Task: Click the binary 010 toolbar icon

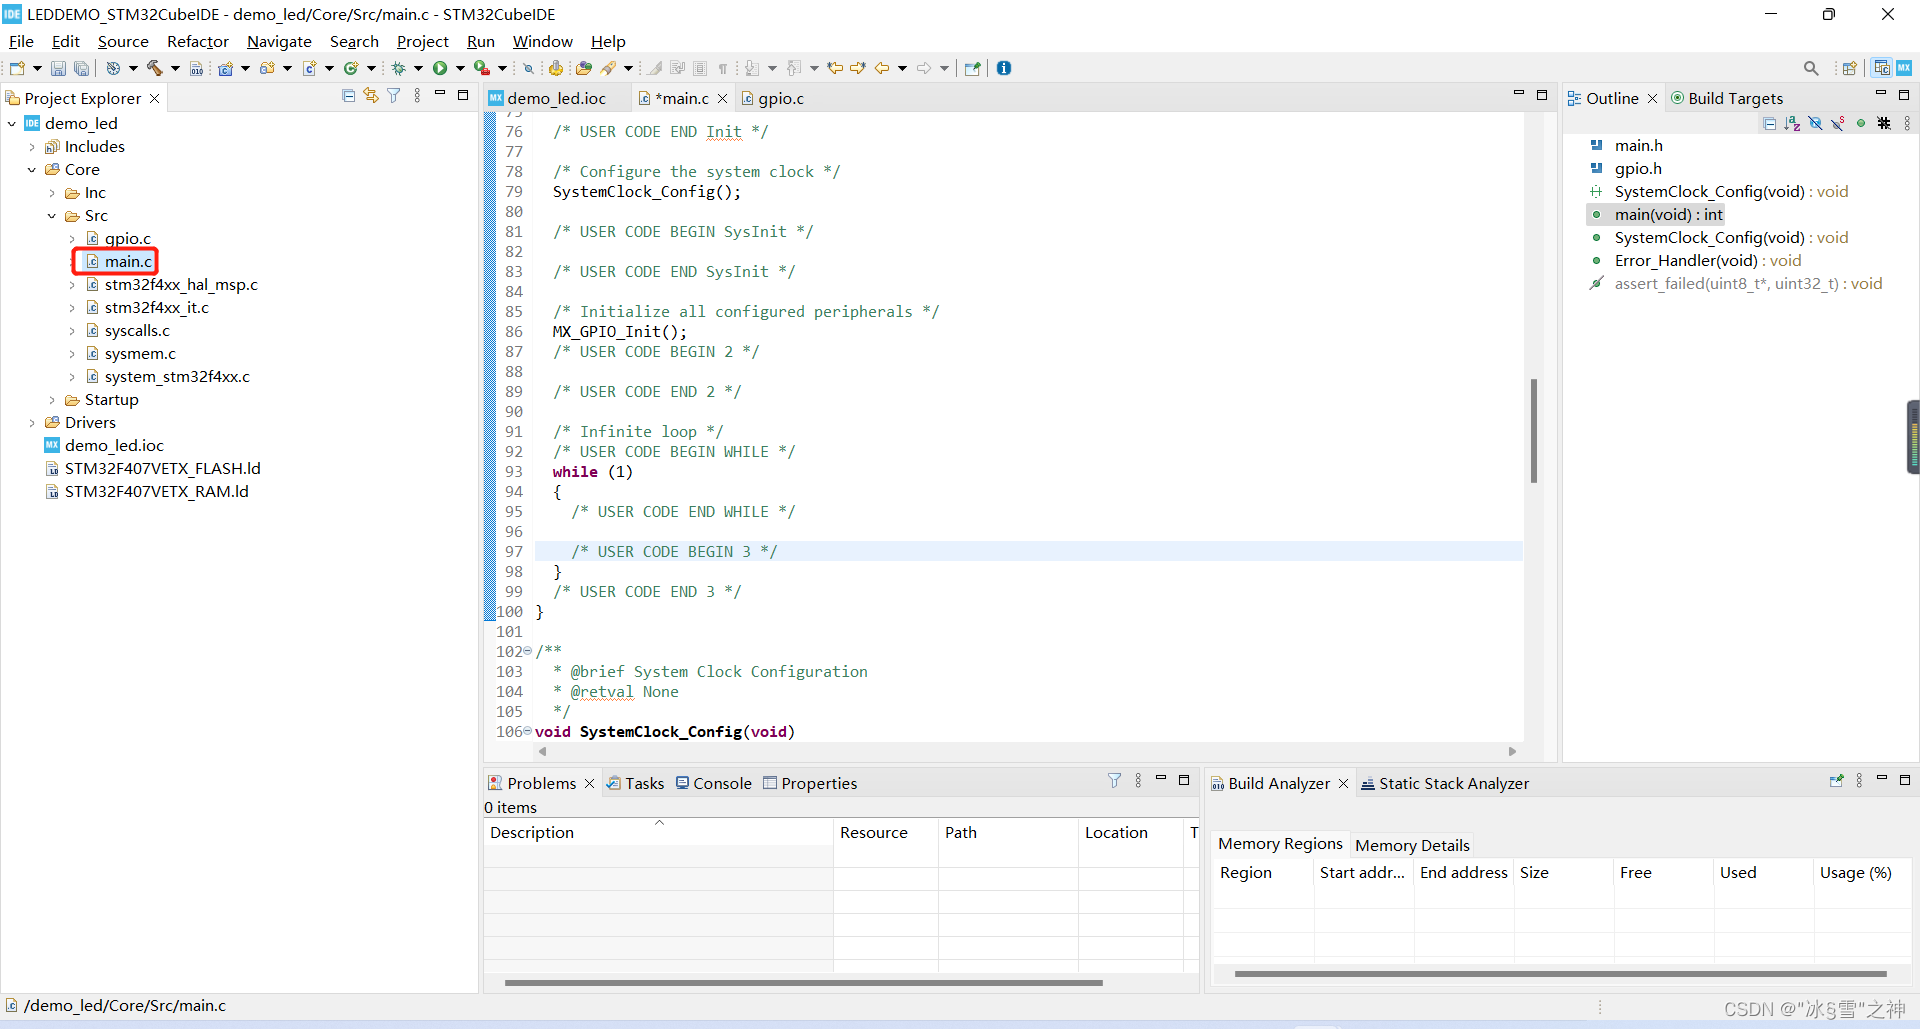Action: (x=197, y=68)
